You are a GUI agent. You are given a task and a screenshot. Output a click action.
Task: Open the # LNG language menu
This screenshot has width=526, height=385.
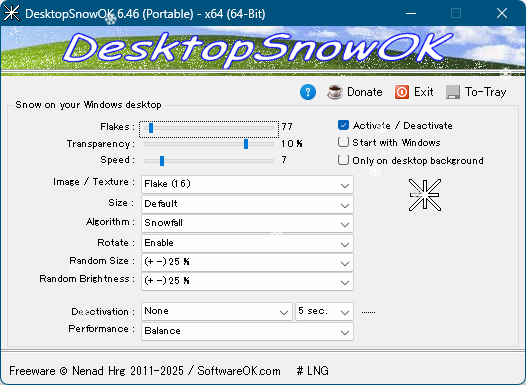pyautogui.click(x=313, y=371)
